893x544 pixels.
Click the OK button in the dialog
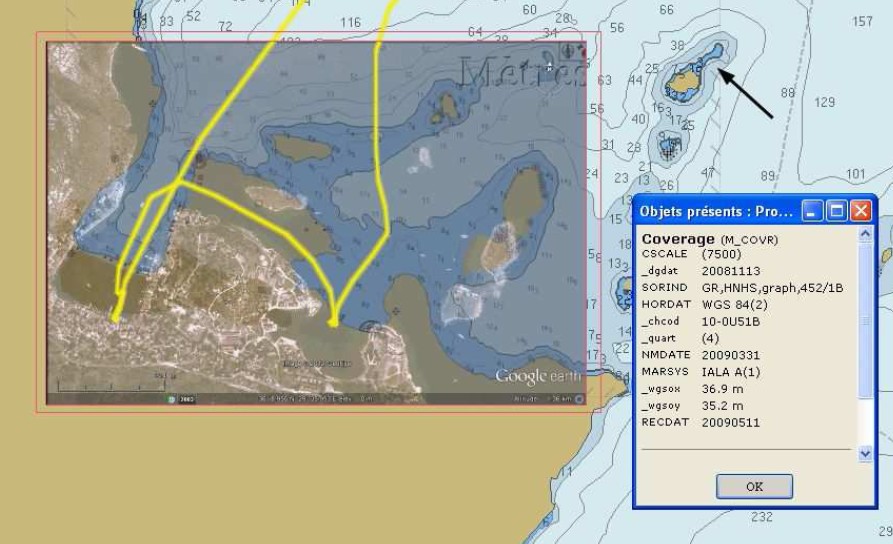pos(754,486)
